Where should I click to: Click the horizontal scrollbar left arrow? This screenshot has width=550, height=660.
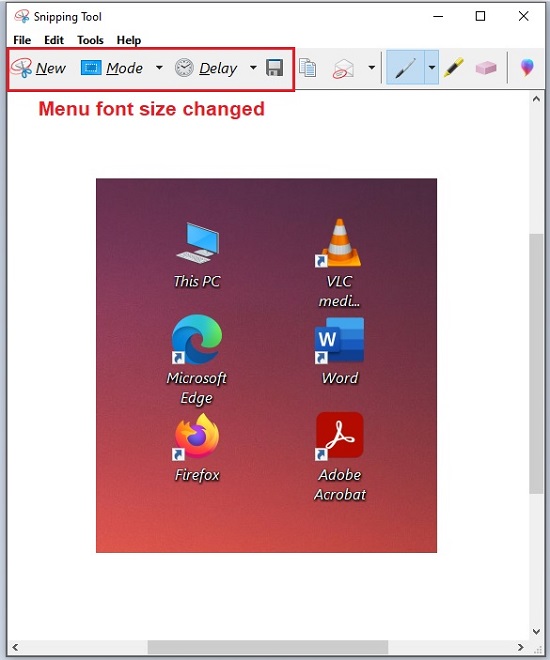point(15,647)
